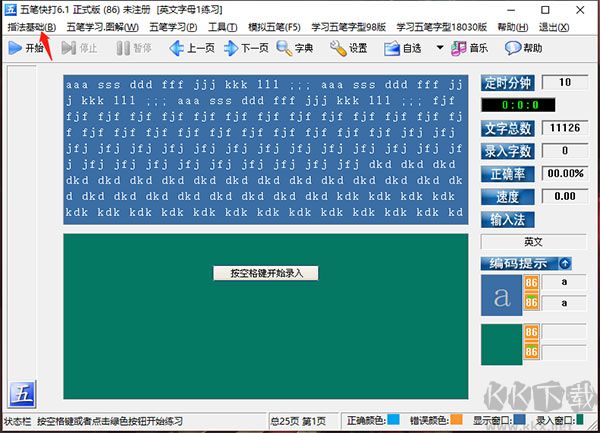Viewport: 600px width, 433px height.
Task: Click the orange 86 icon next to green preview
Action: pos(531,332)
